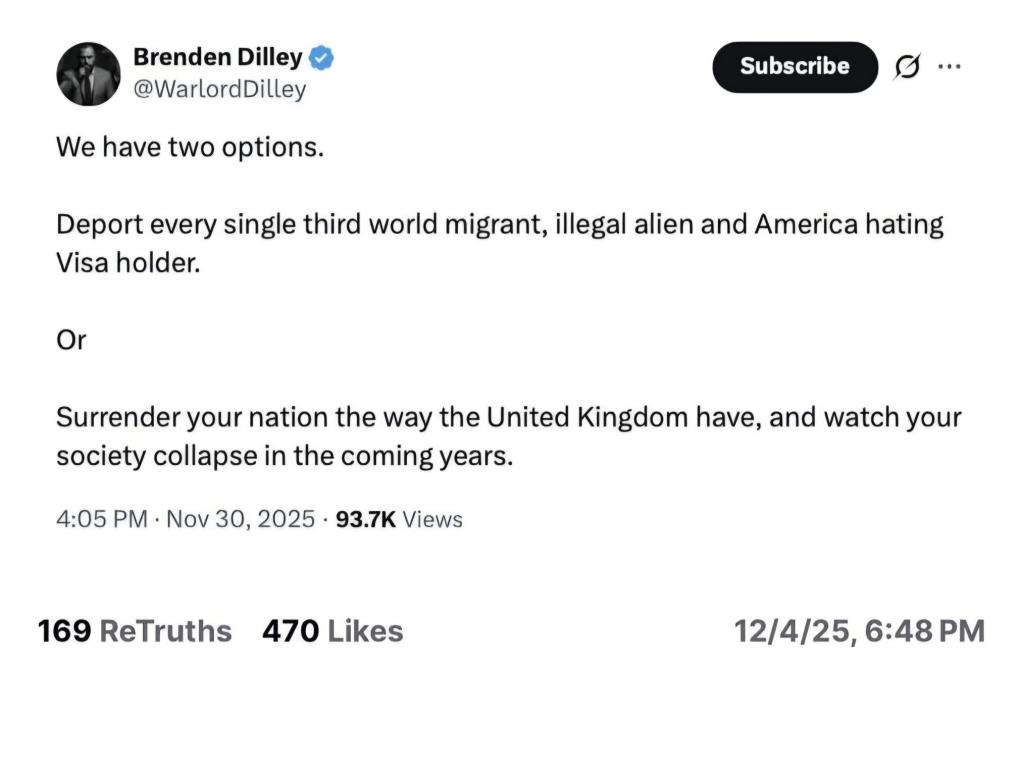The width and height of the screenshot is (1024, 768).
Task: Open the @WarlordDilley handle link
Action: (219, 89)
